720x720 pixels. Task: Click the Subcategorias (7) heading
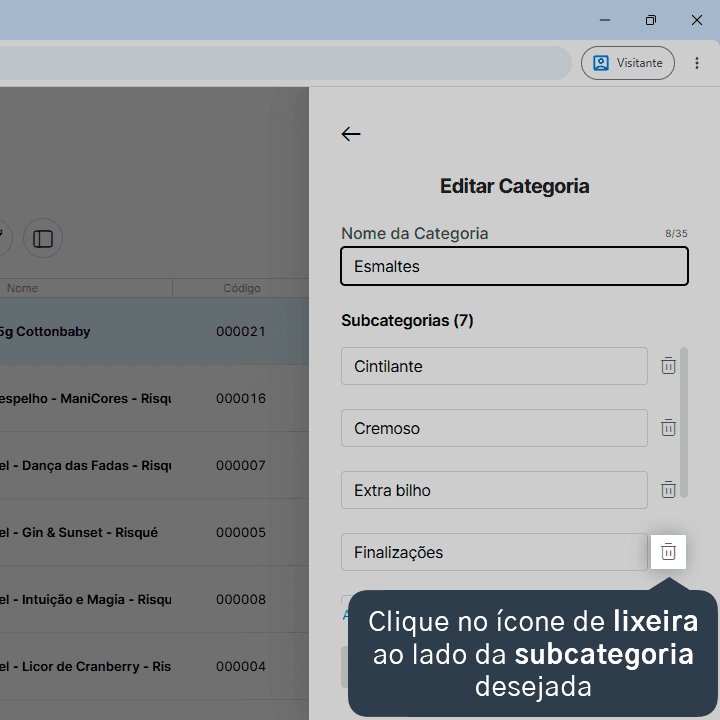407,321
